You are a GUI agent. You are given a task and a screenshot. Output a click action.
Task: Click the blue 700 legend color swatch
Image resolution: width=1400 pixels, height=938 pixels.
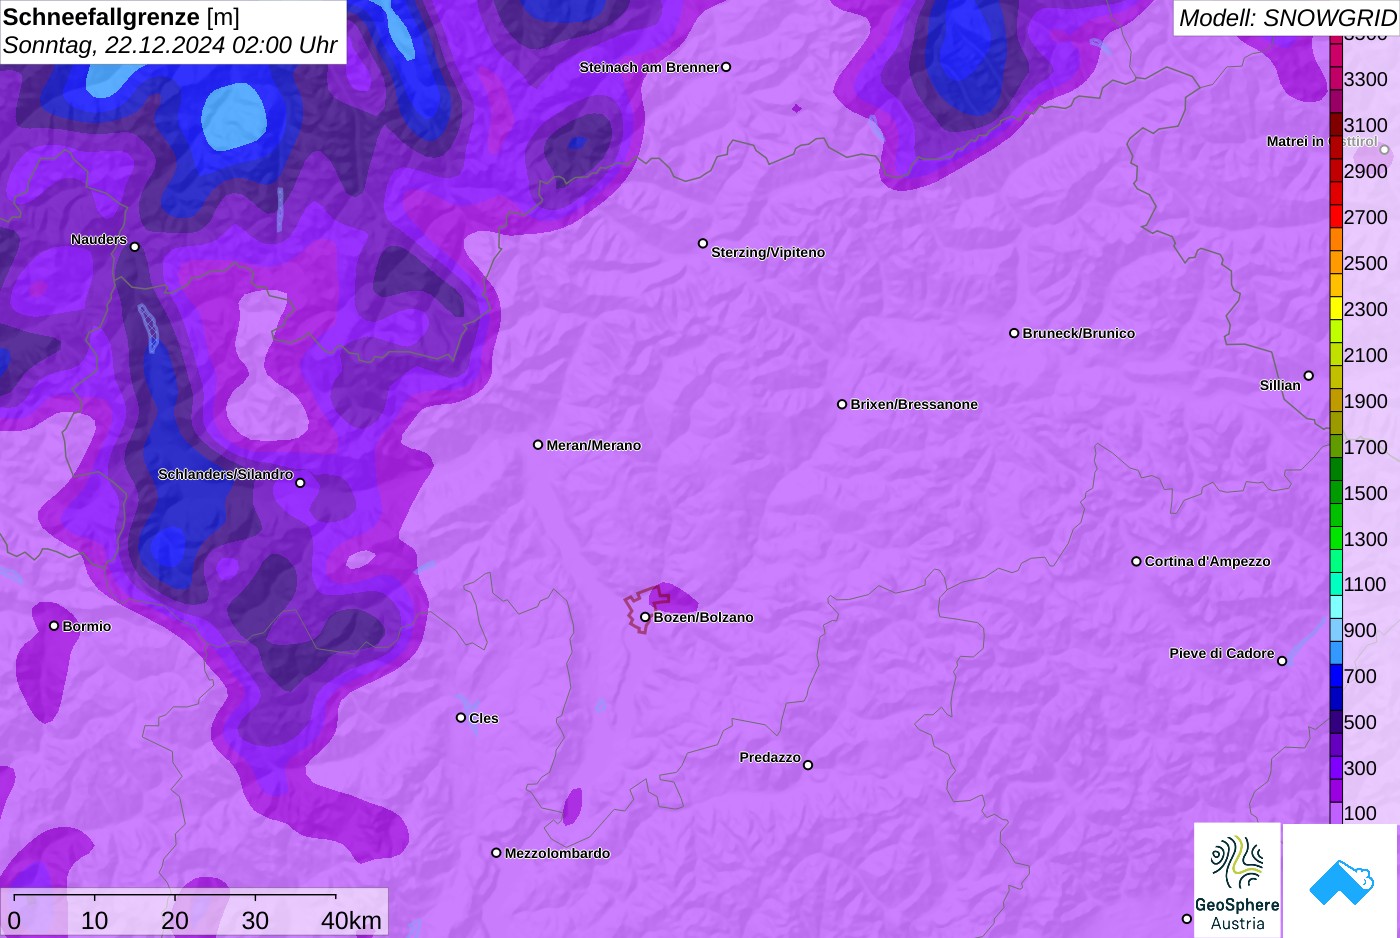[1336, 676]
